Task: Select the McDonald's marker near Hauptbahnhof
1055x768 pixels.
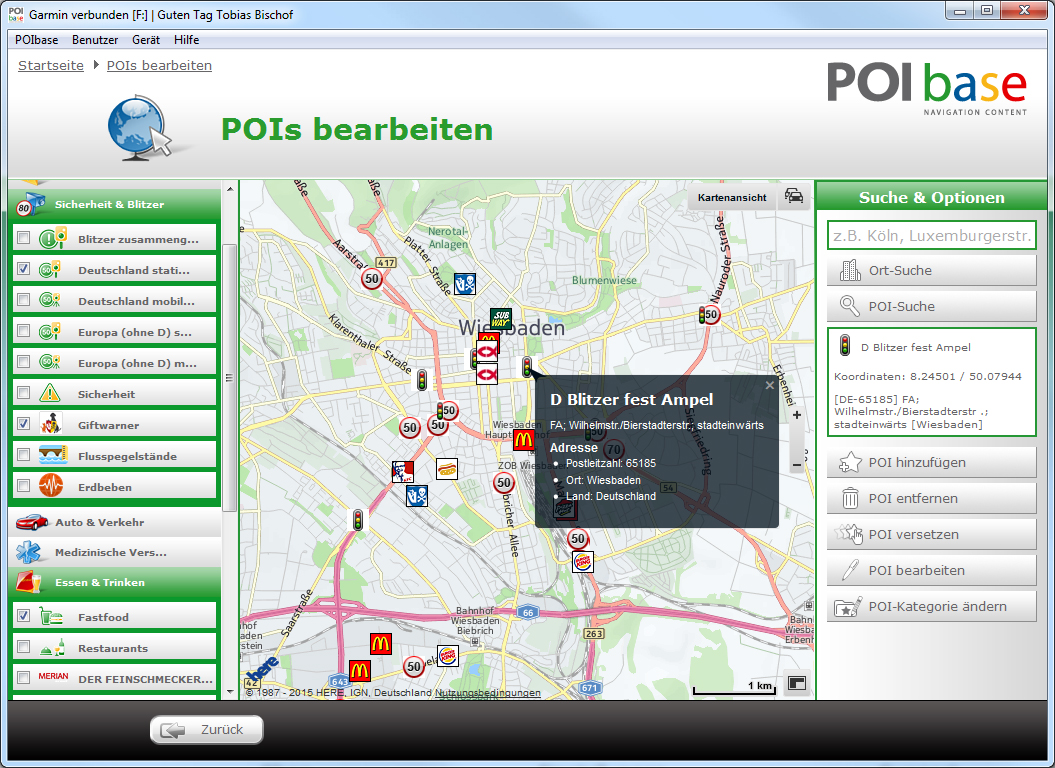Action: coord(524,440)
